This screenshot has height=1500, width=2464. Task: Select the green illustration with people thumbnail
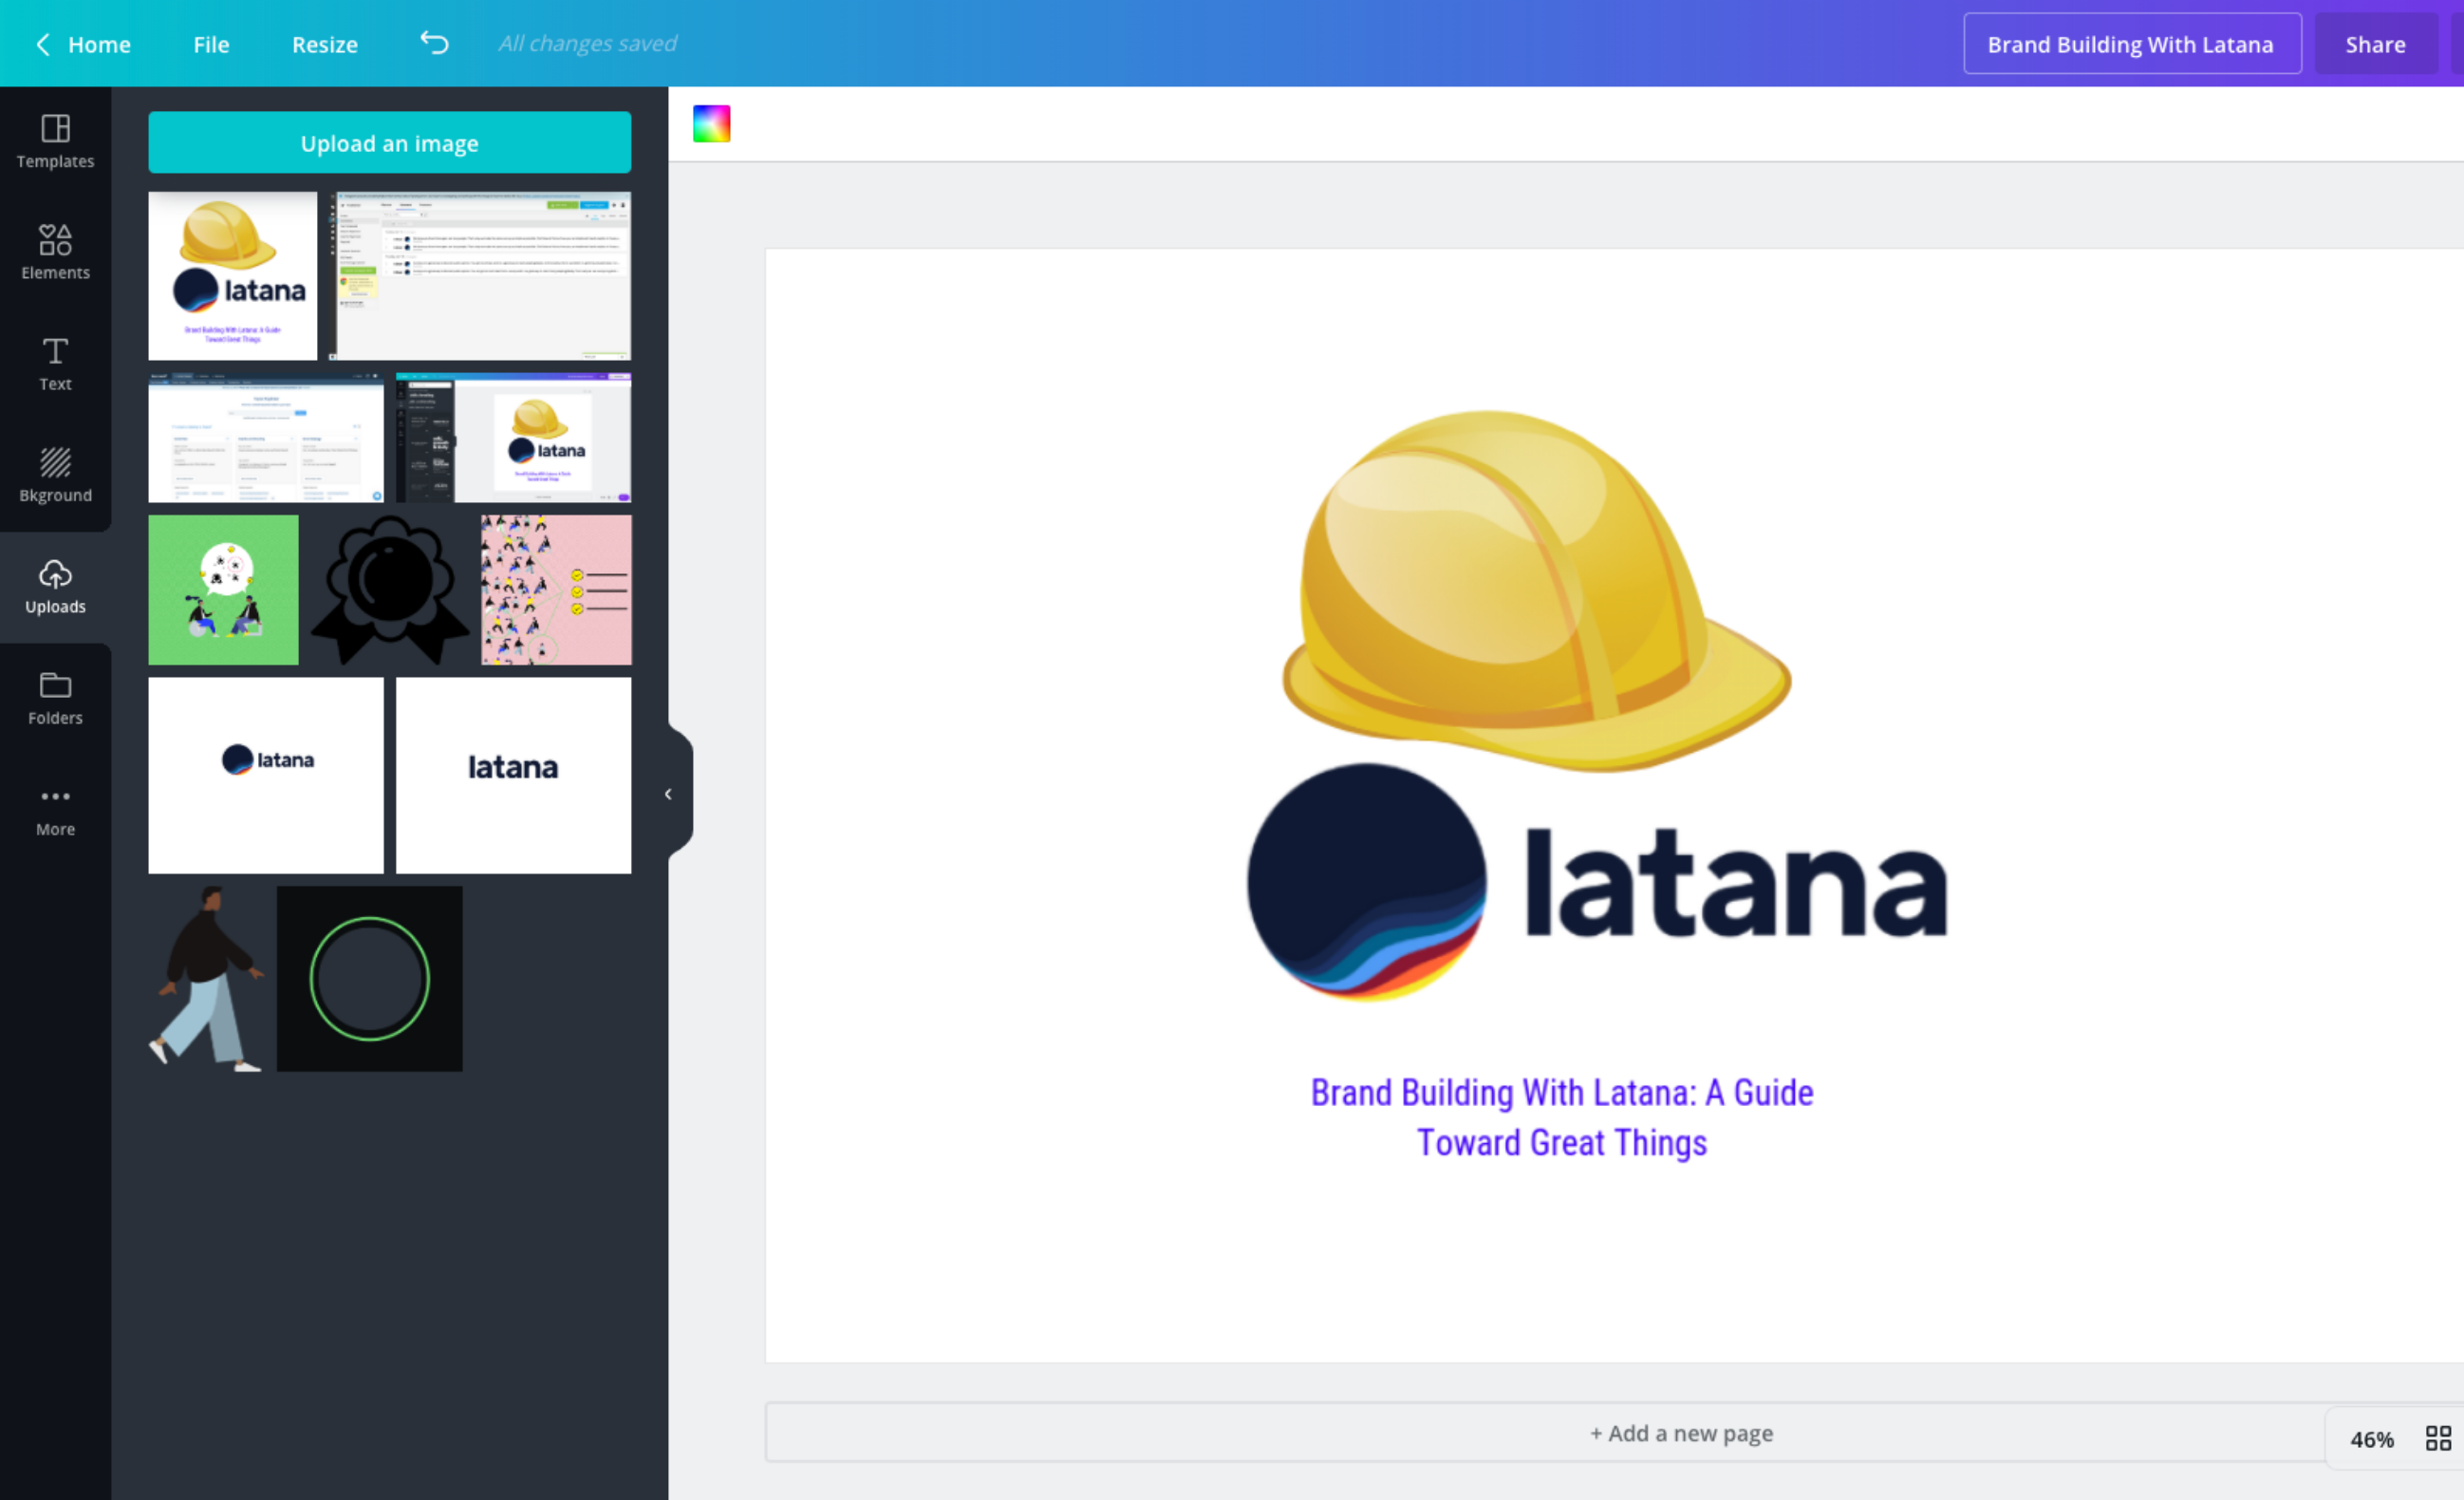[224, 590]
